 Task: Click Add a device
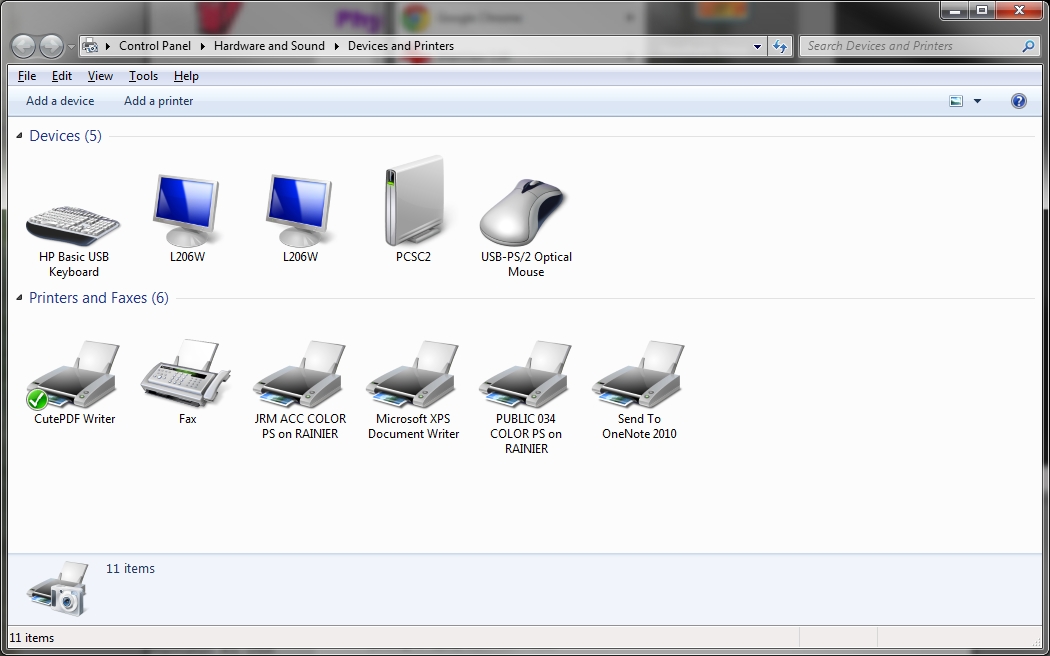click(x=60, y=100)
